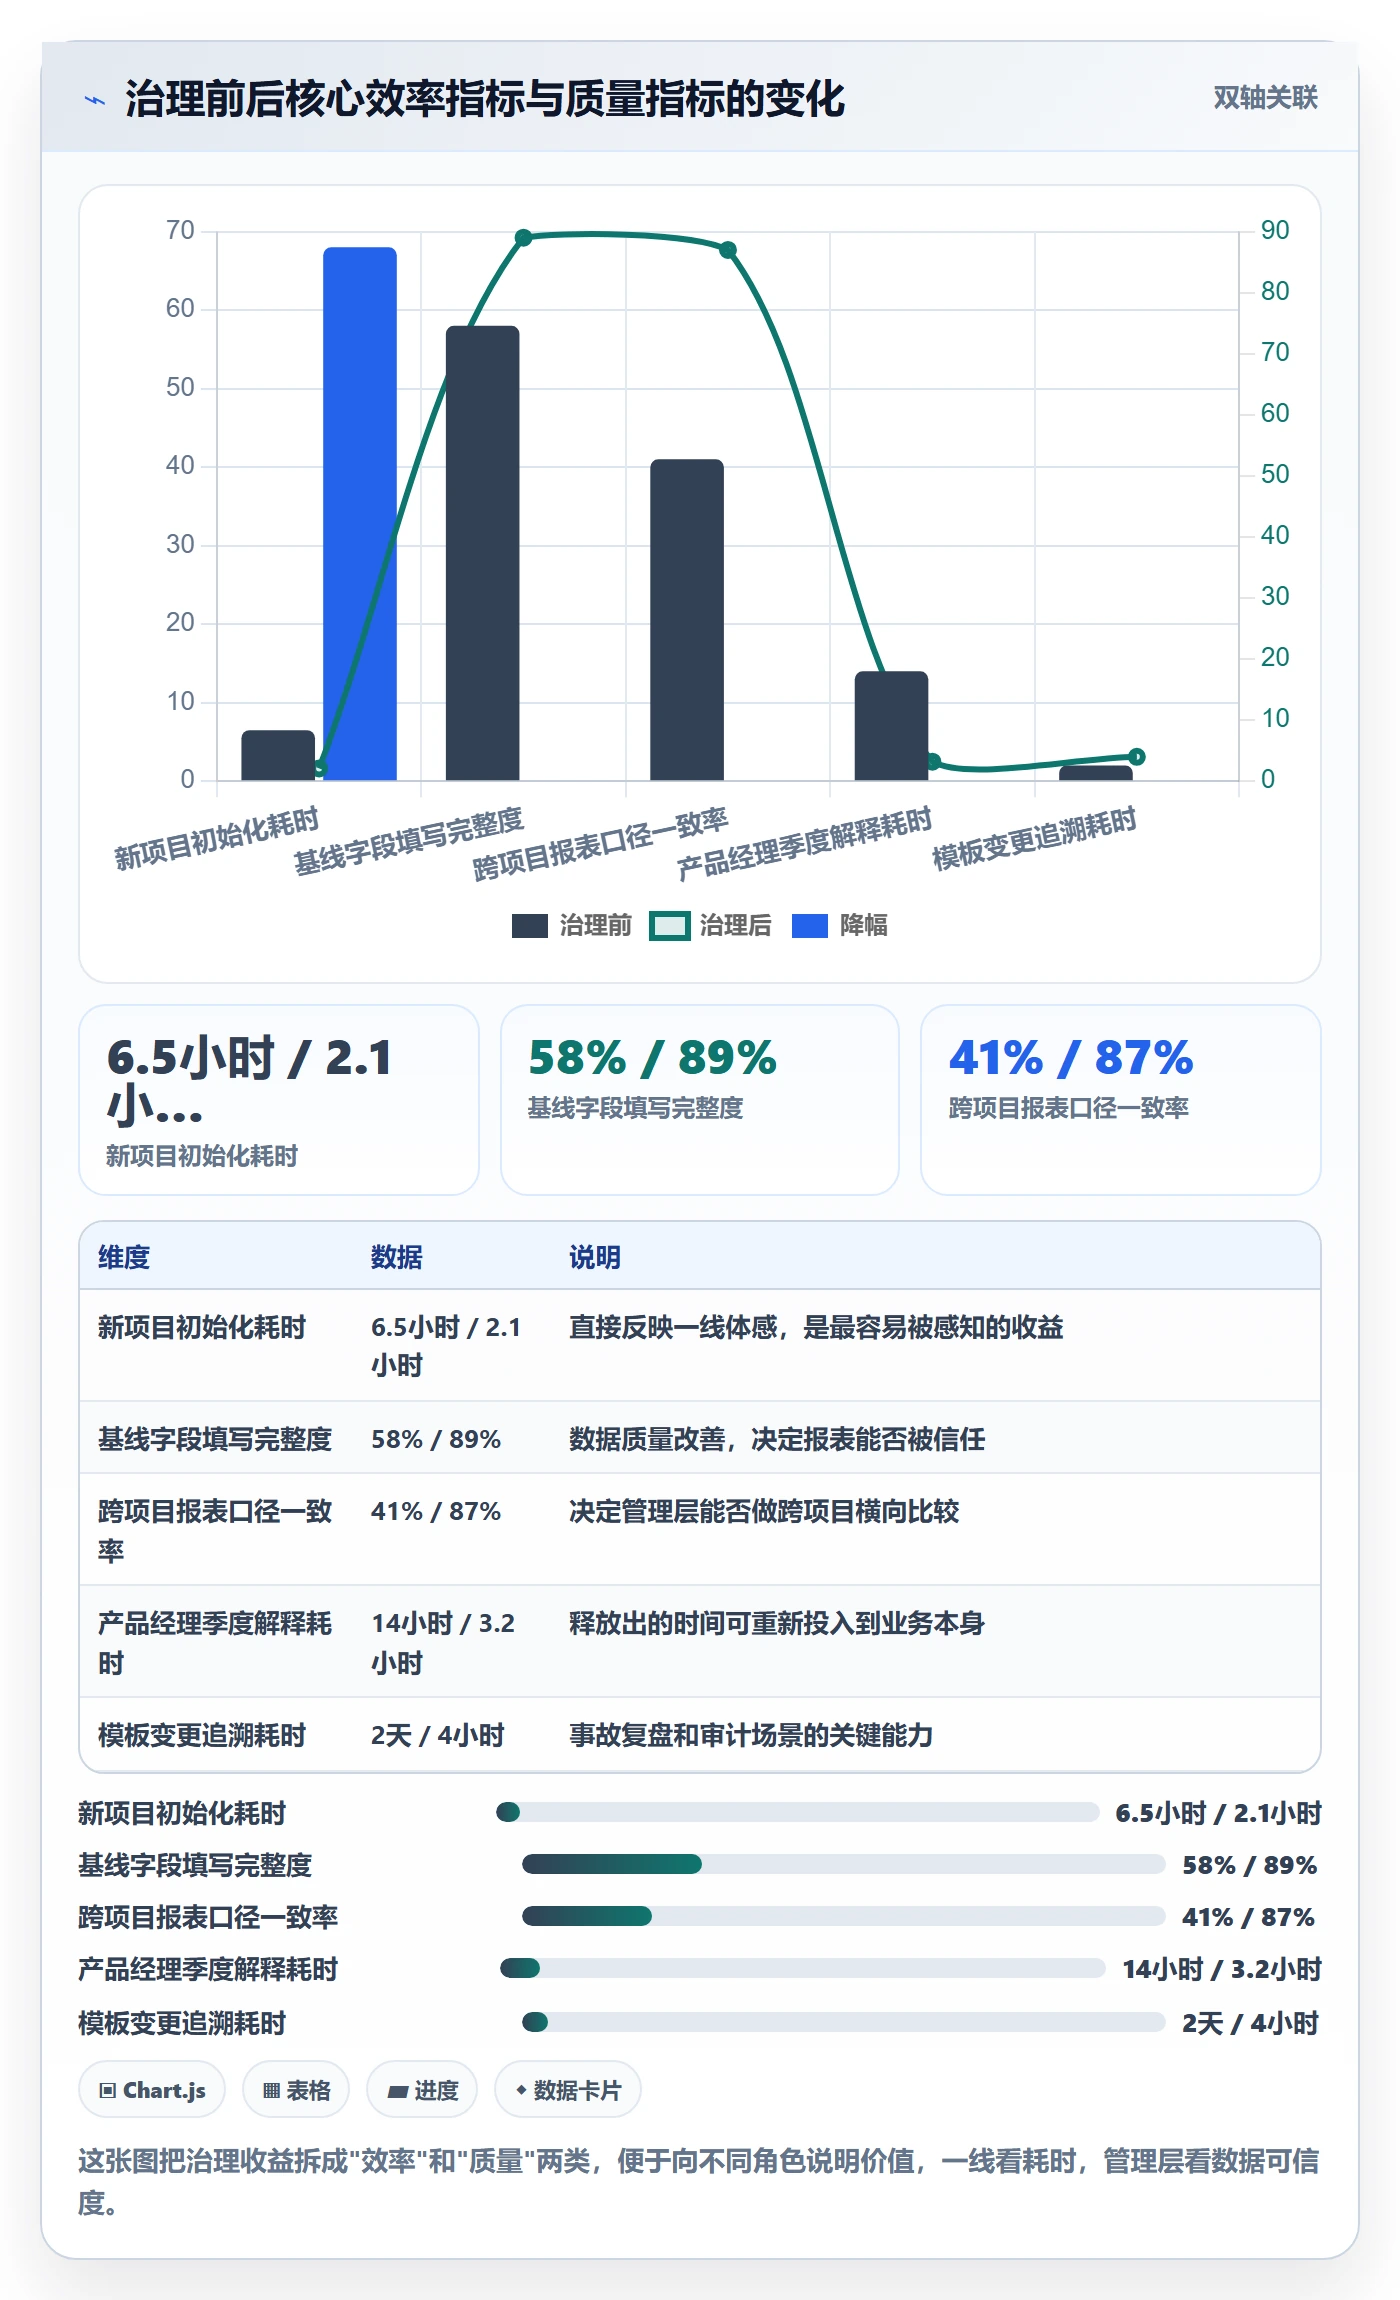Viewport: 1400px width, 2300px height.
Task: Click the 新项目初始化耗时 progress bar
Action: (x=797, y=1812)
